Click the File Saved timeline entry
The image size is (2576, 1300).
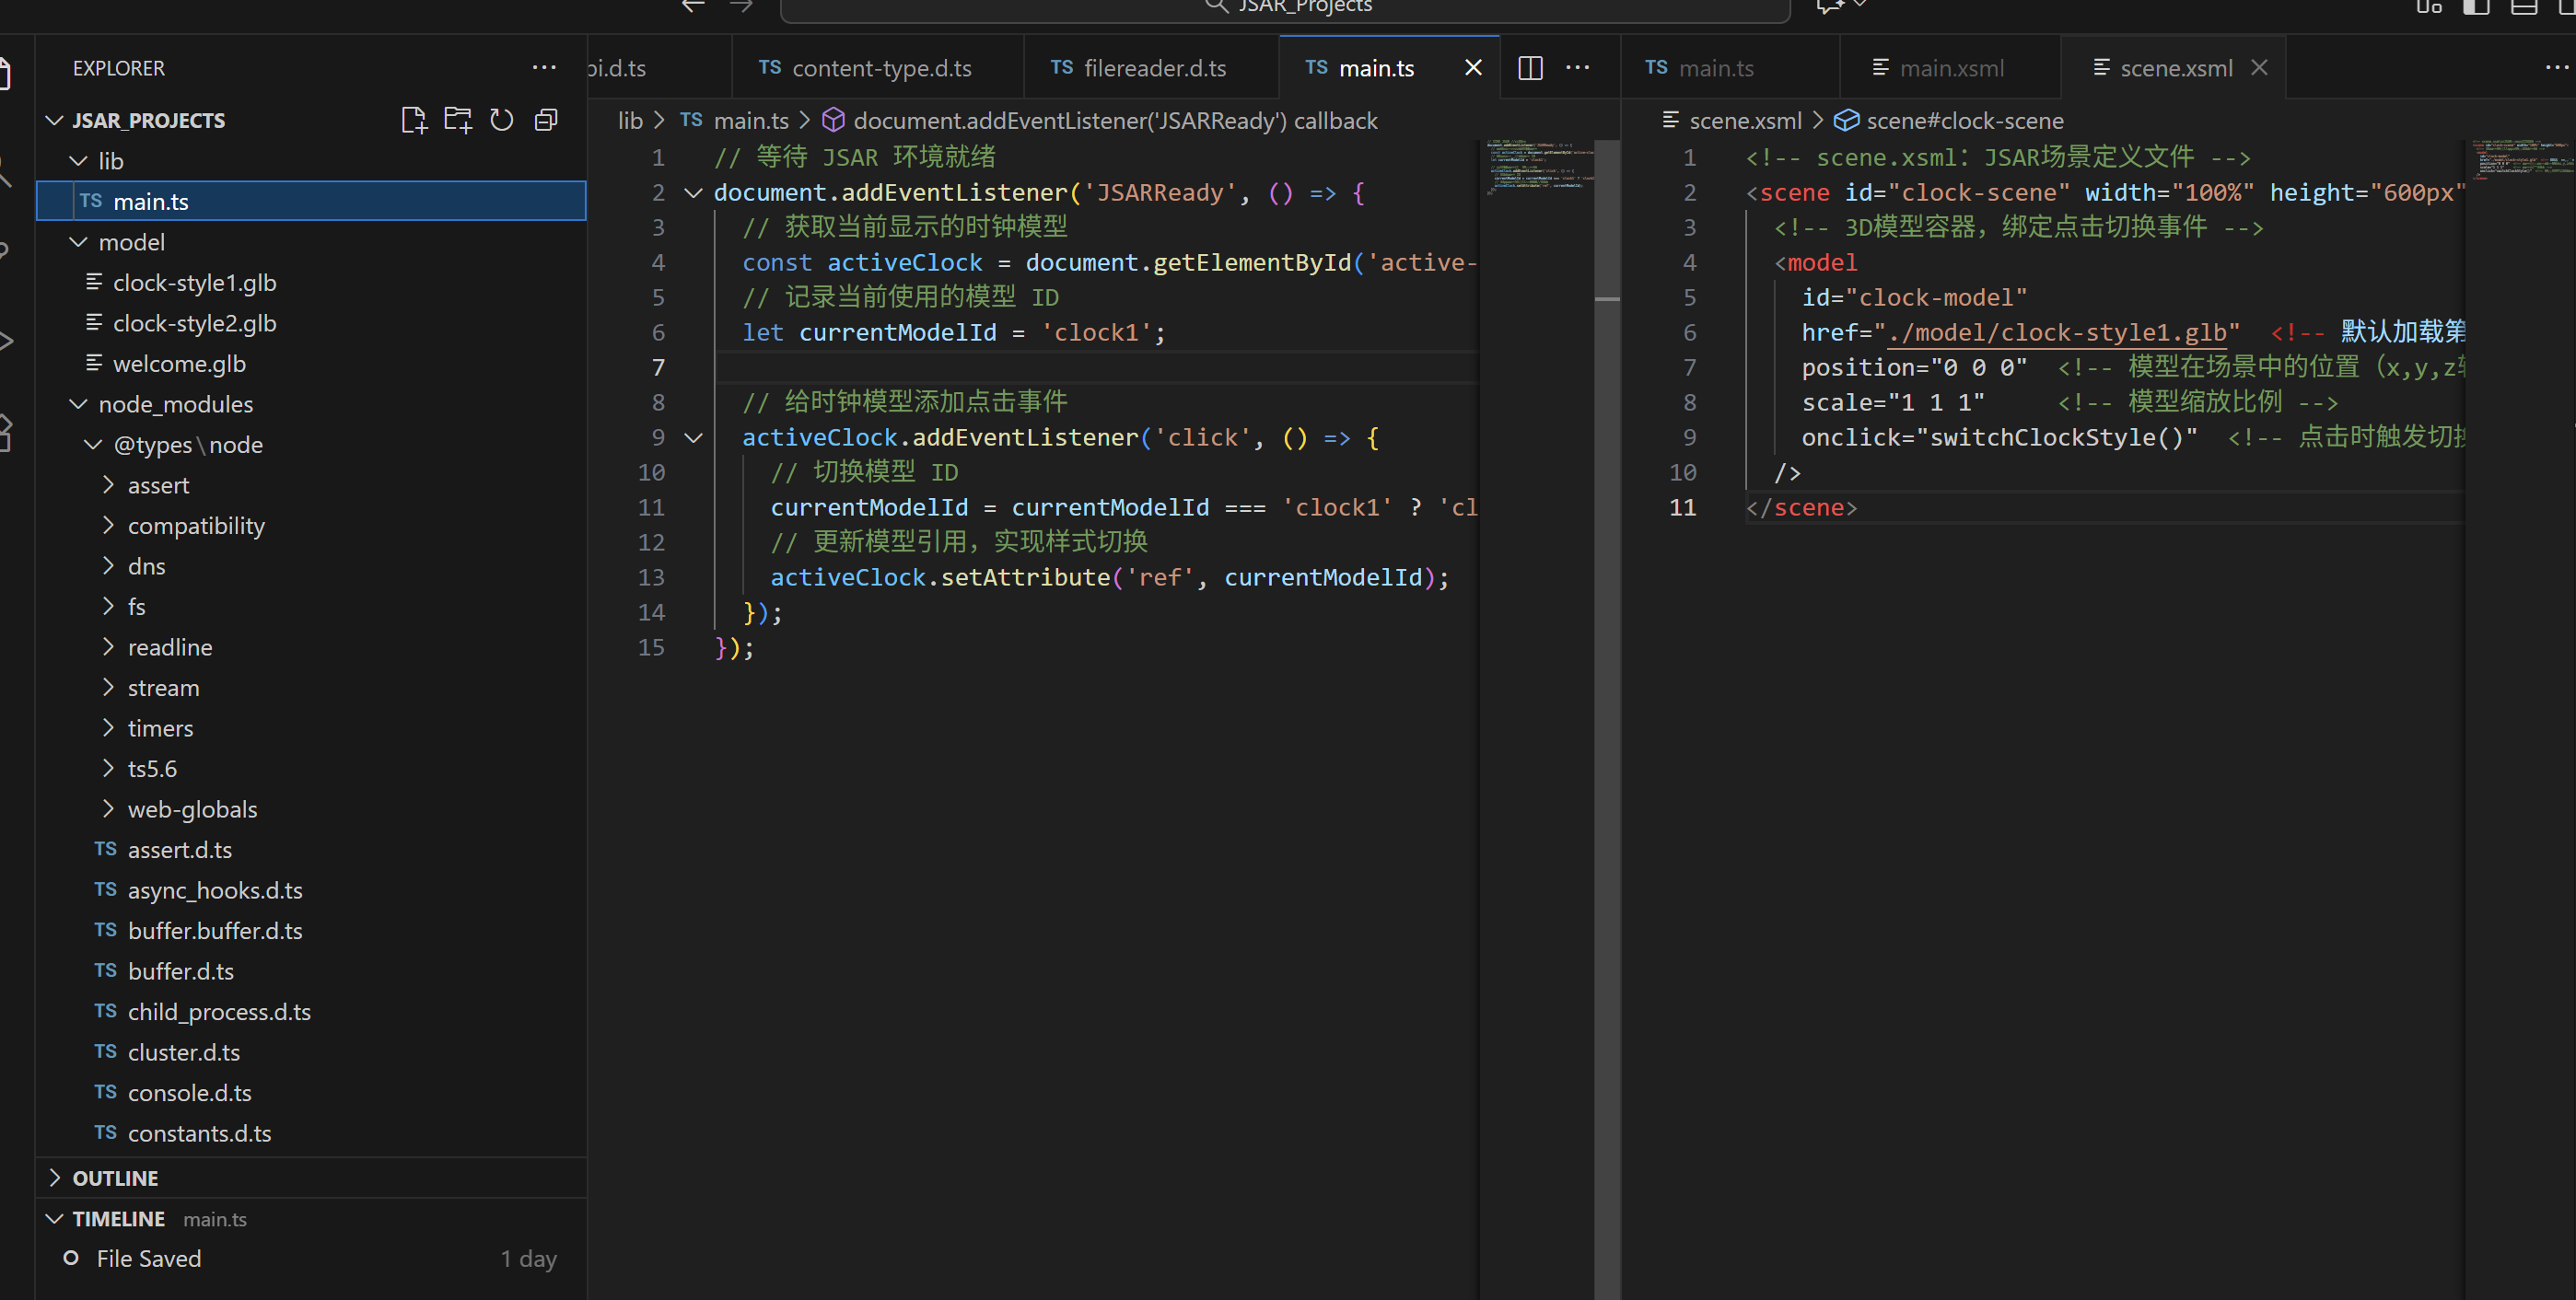(x=149, y=1258)
